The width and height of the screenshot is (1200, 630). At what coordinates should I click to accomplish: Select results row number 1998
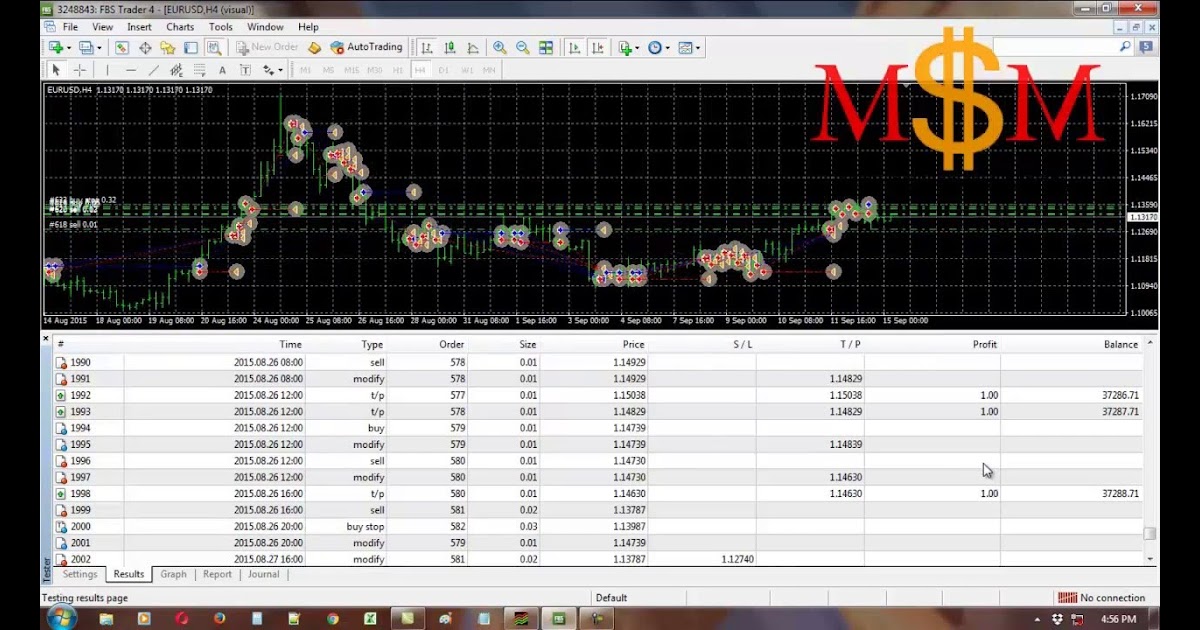coord(597,494)
